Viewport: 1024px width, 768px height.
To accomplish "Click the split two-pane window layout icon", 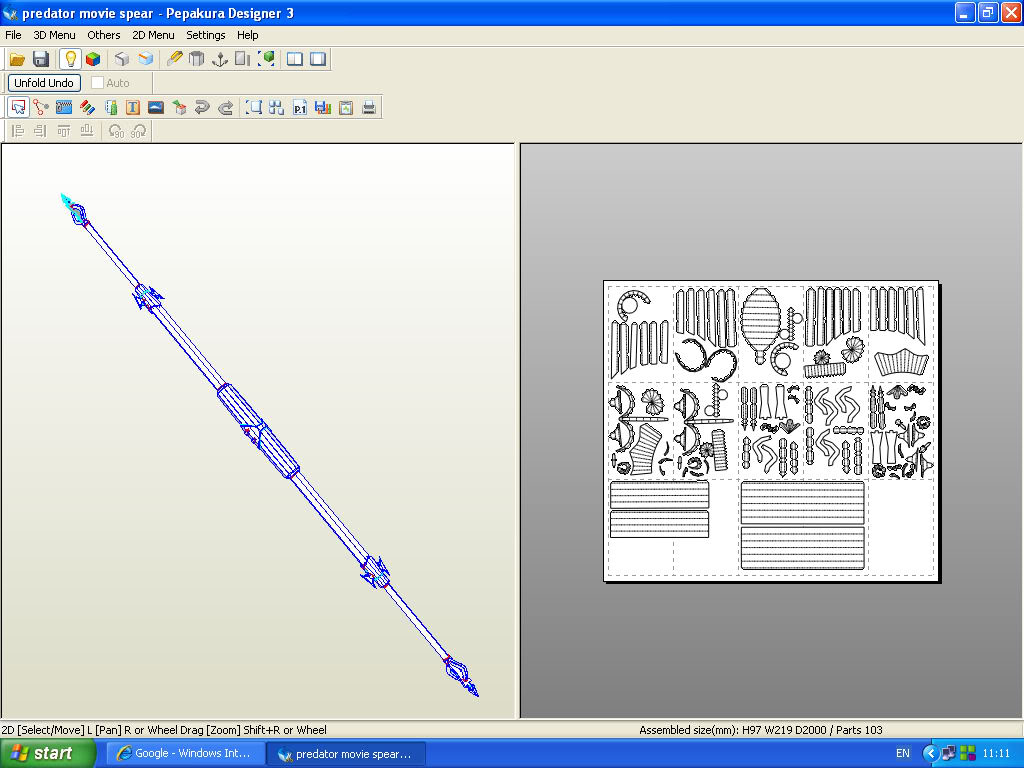I will click(295, 59).
